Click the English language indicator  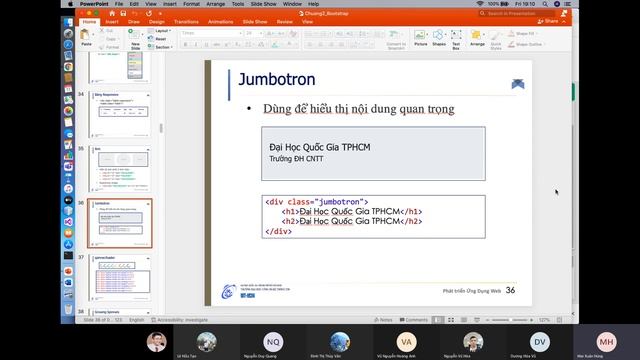(x=136, y=320)
